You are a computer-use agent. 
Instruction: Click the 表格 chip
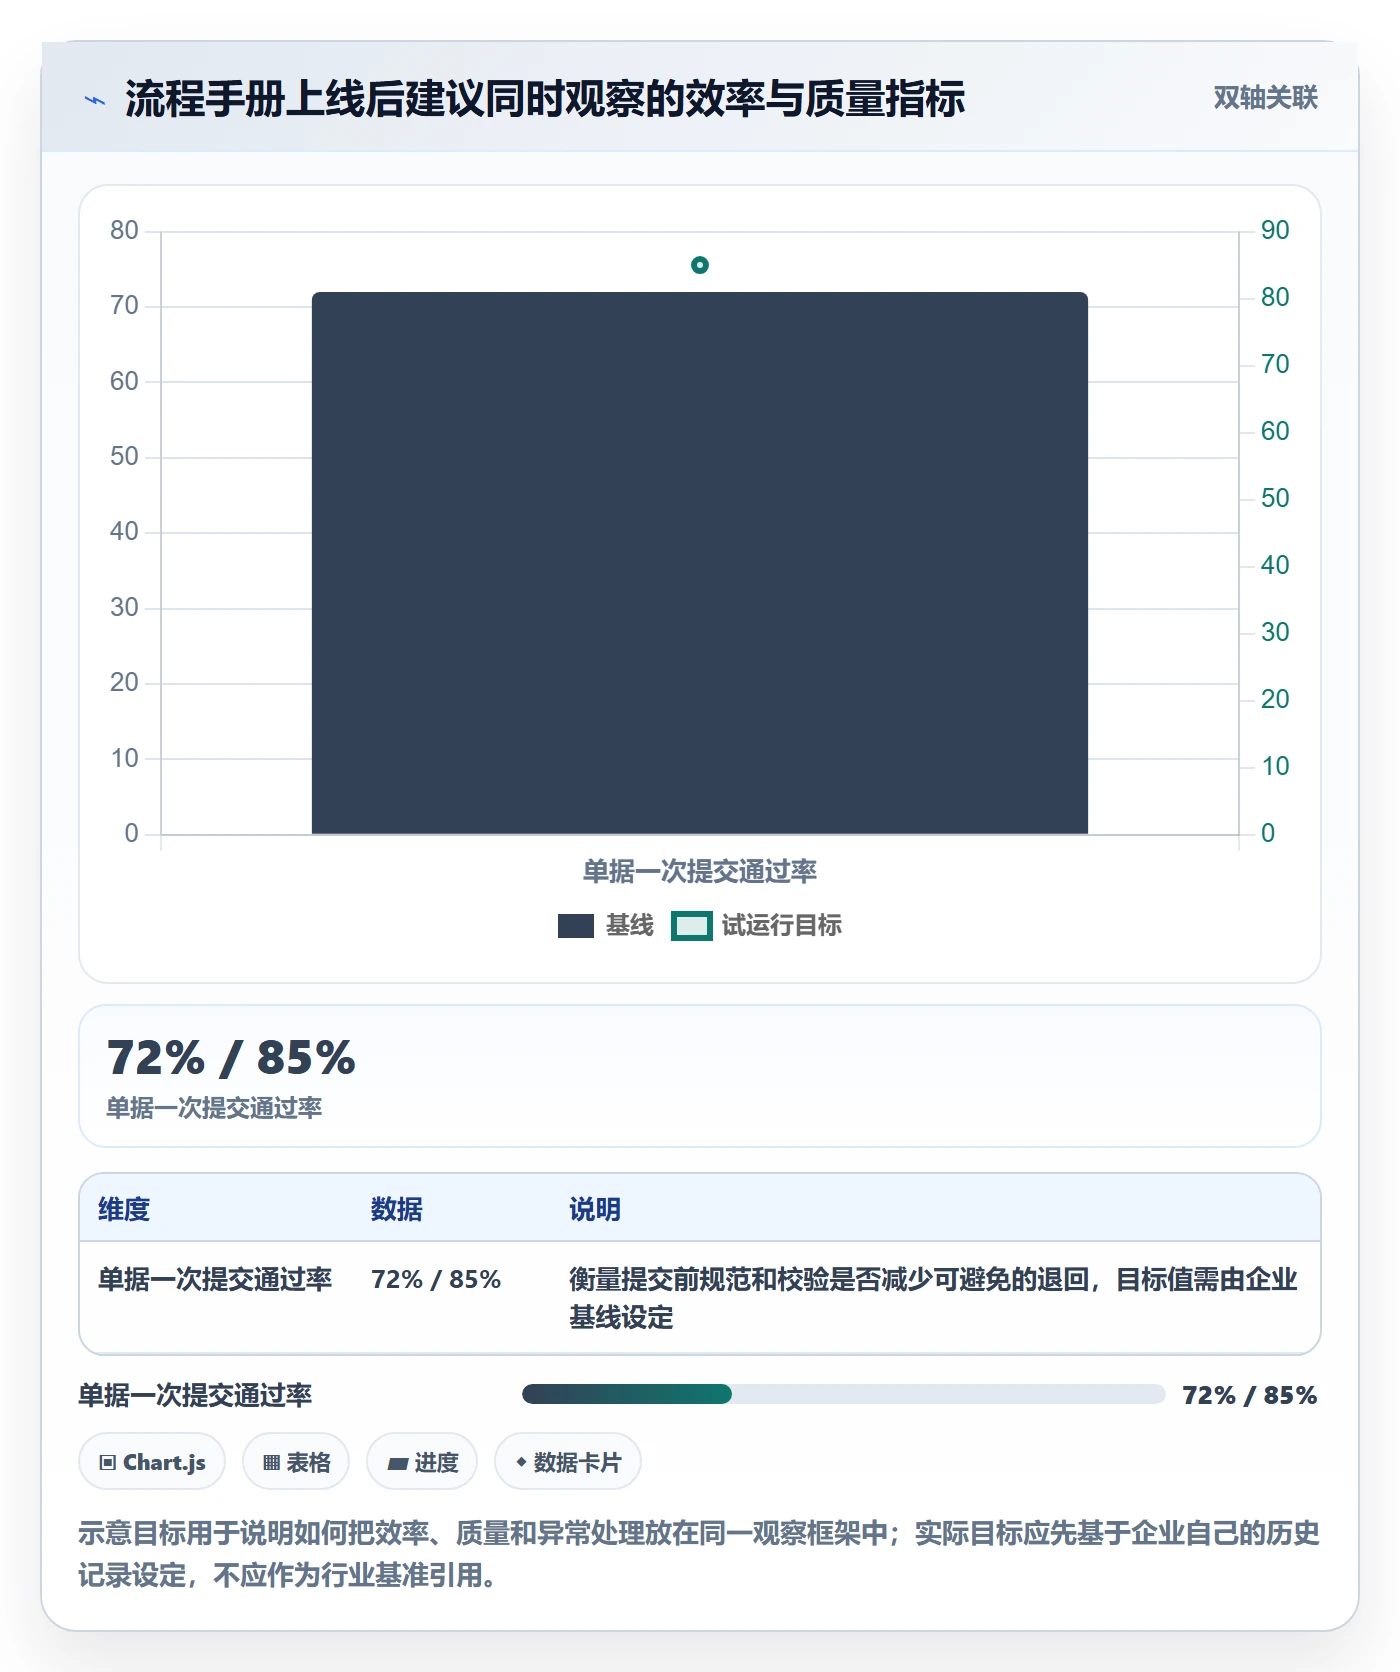296,1462
